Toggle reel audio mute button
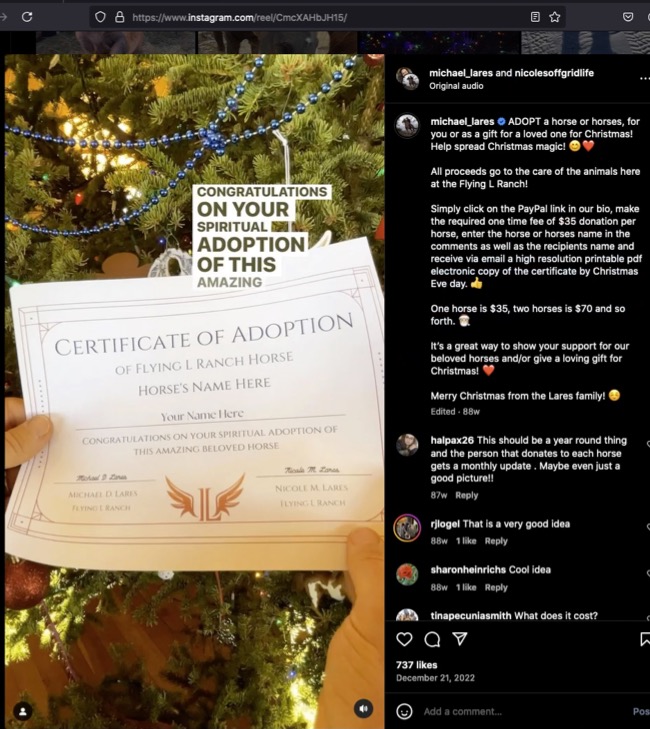The image size is (650, 729). [364, 709]
